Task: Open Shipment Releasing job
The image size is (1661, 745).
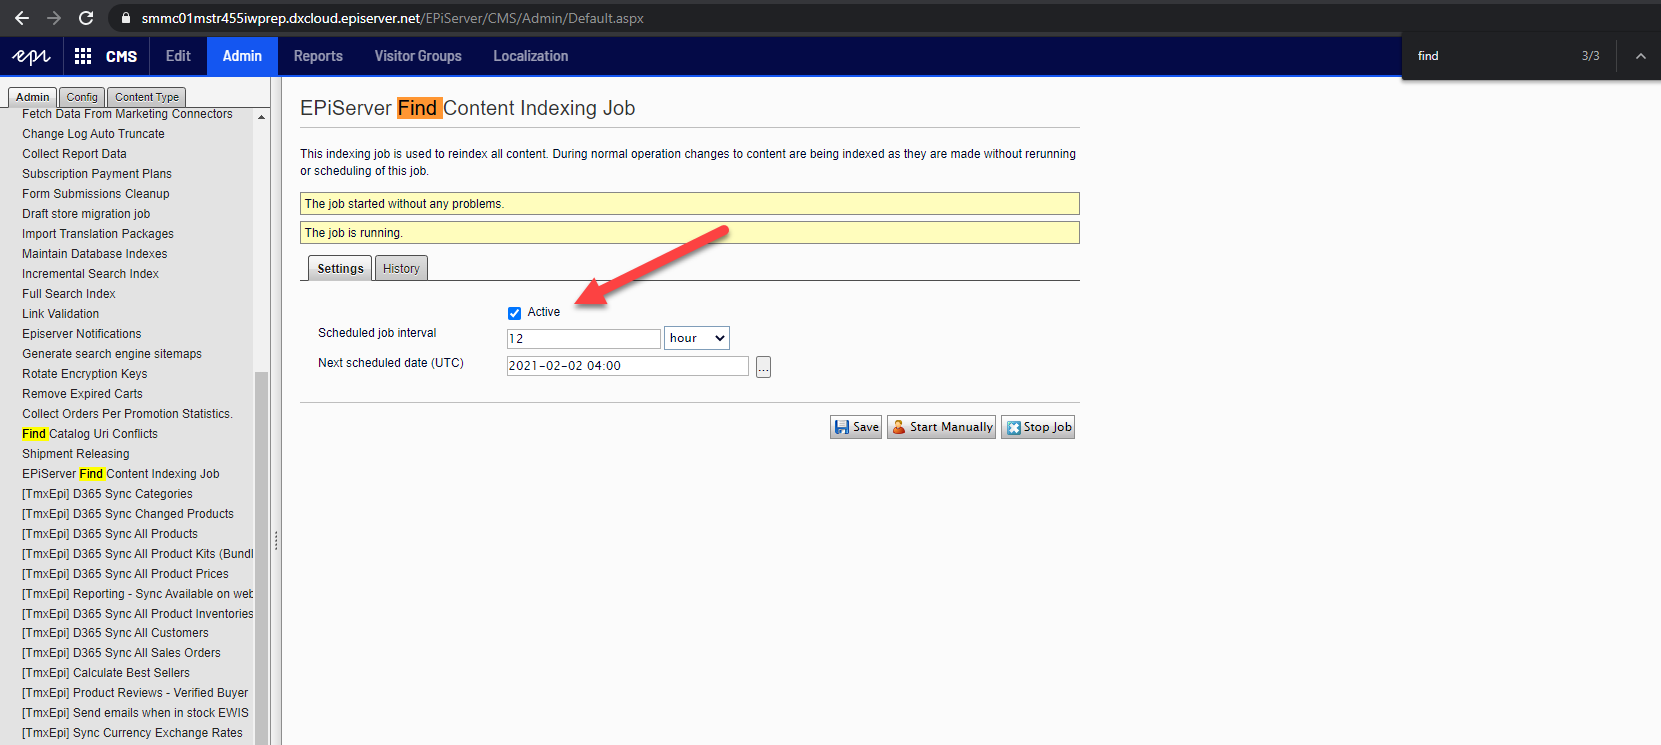Action: pos(76,454)
